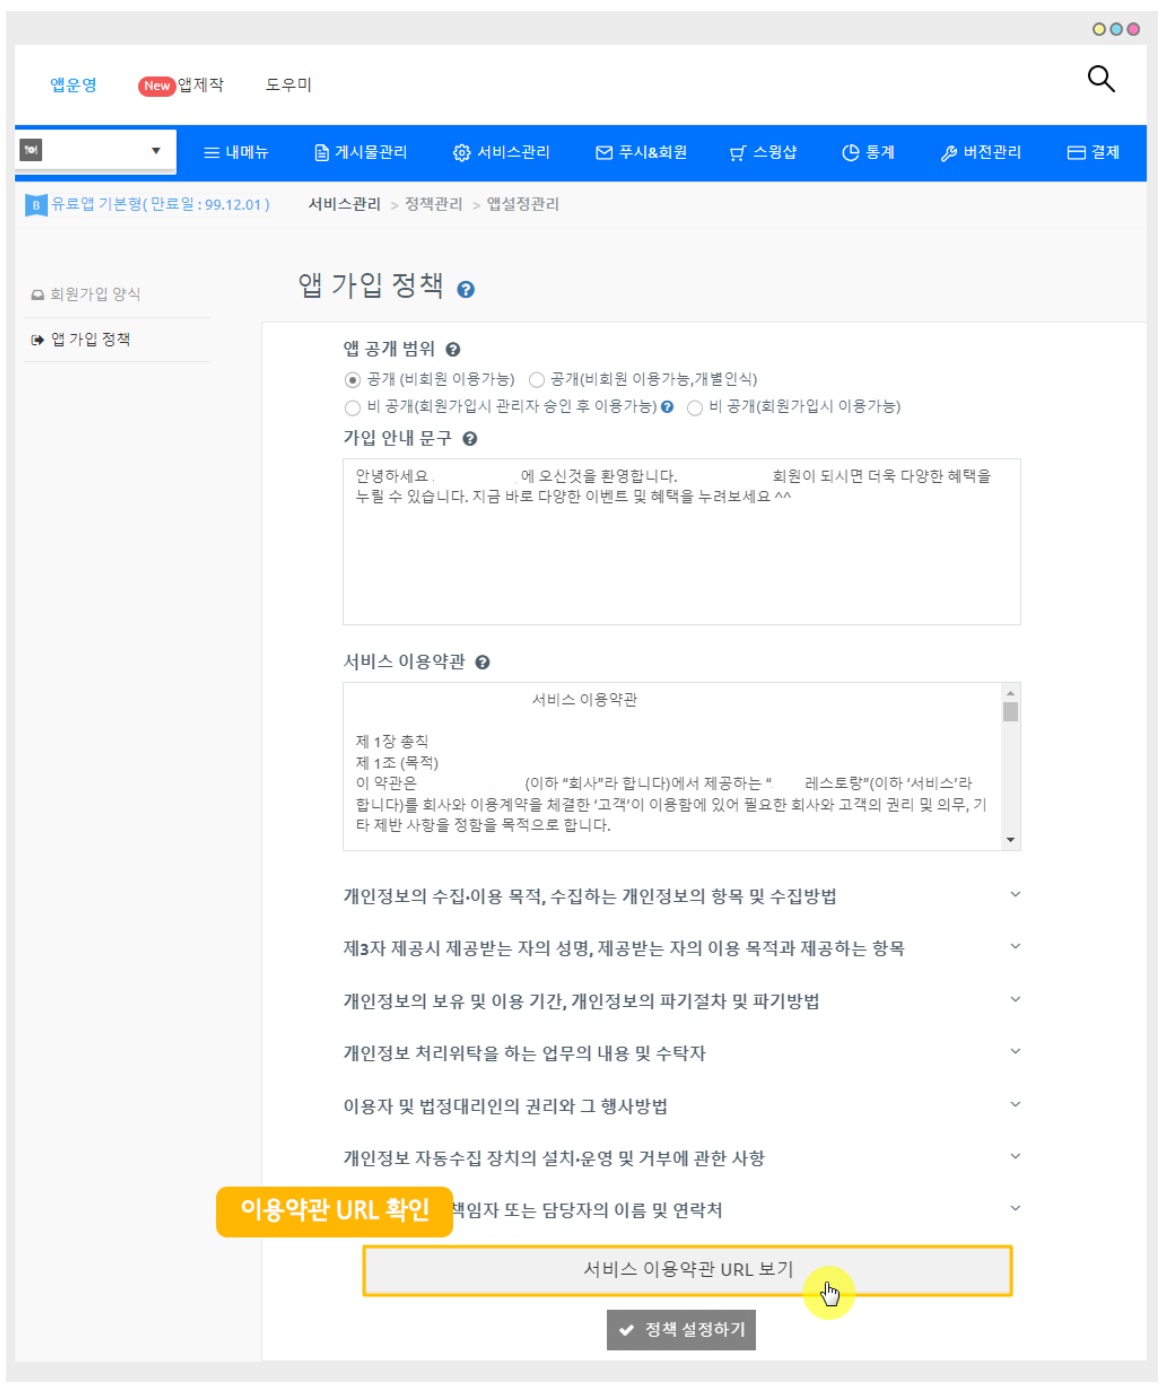Click 앱설정관리 breadcrumb
This screenshot has height=1387, width=1162.
pos(523,205)
